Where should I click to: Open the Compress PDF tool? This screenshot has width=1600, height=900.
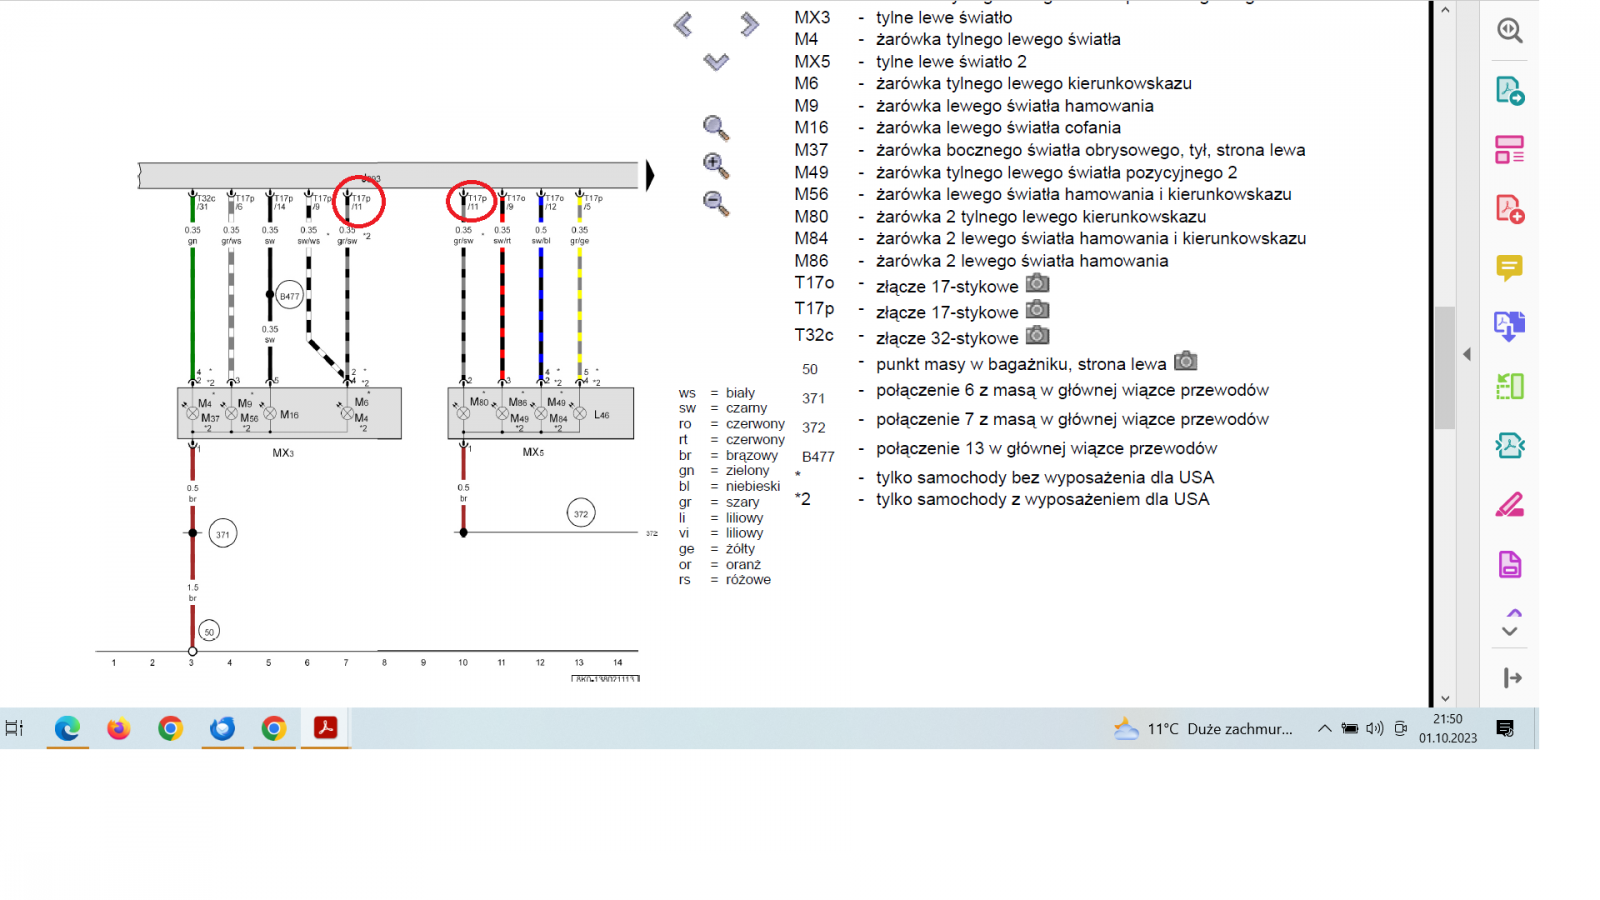point(1510,445)
